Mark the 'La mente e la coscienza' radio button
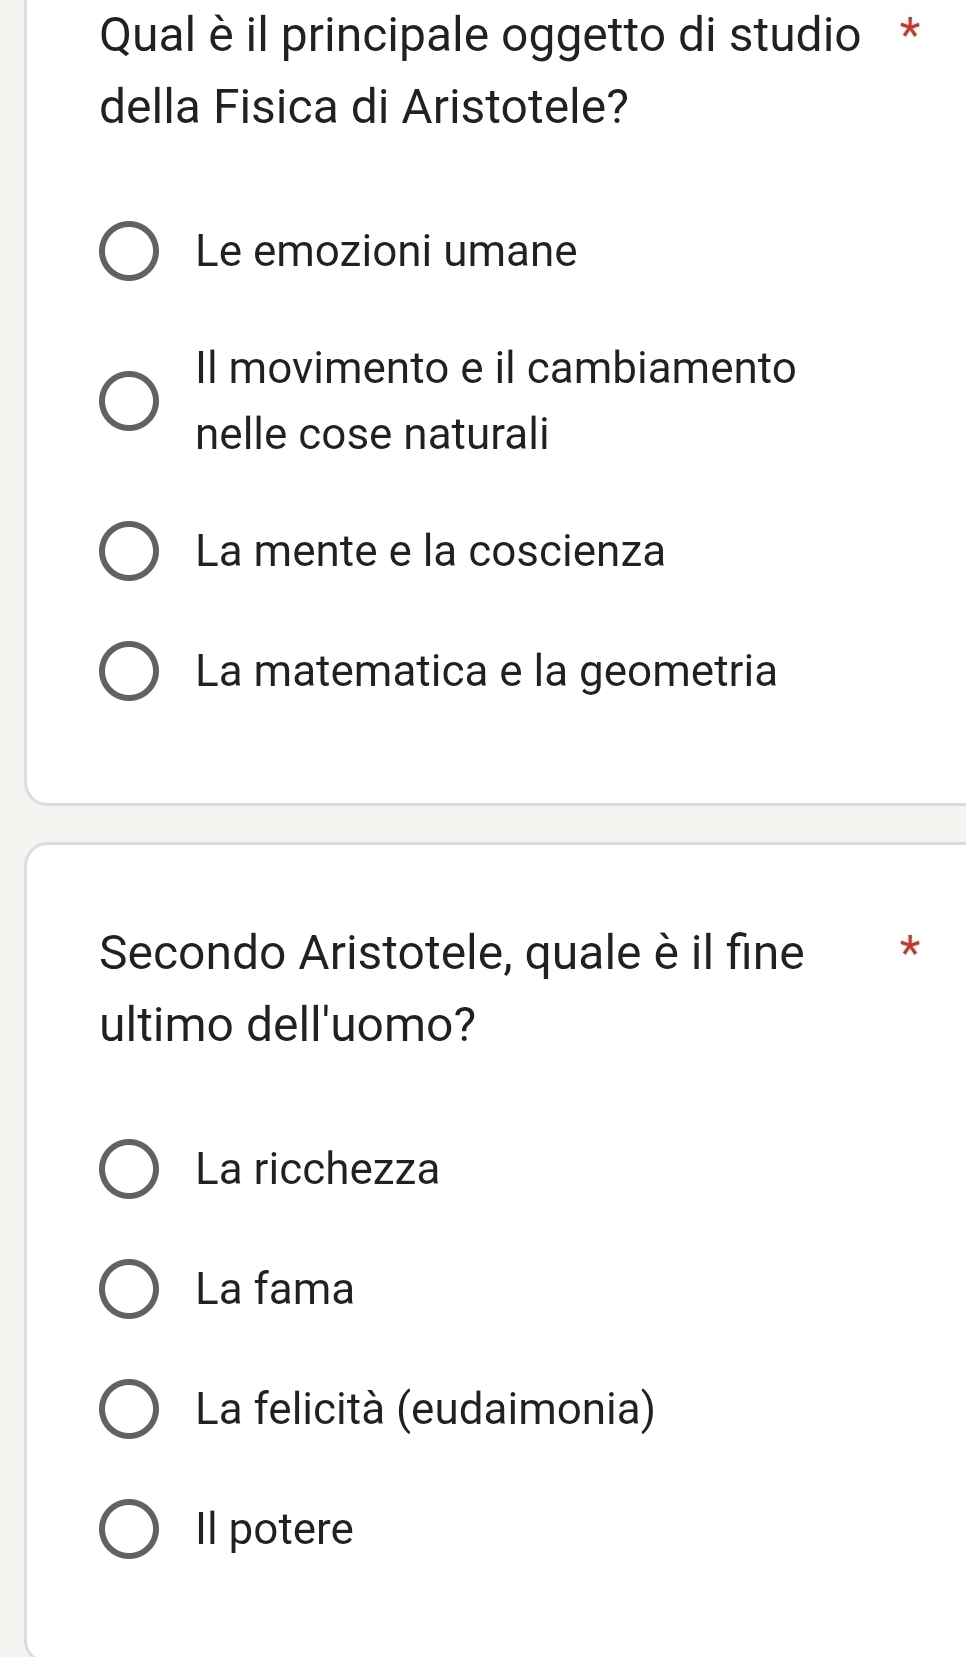966x1657 pixels. tap(129, 551)
